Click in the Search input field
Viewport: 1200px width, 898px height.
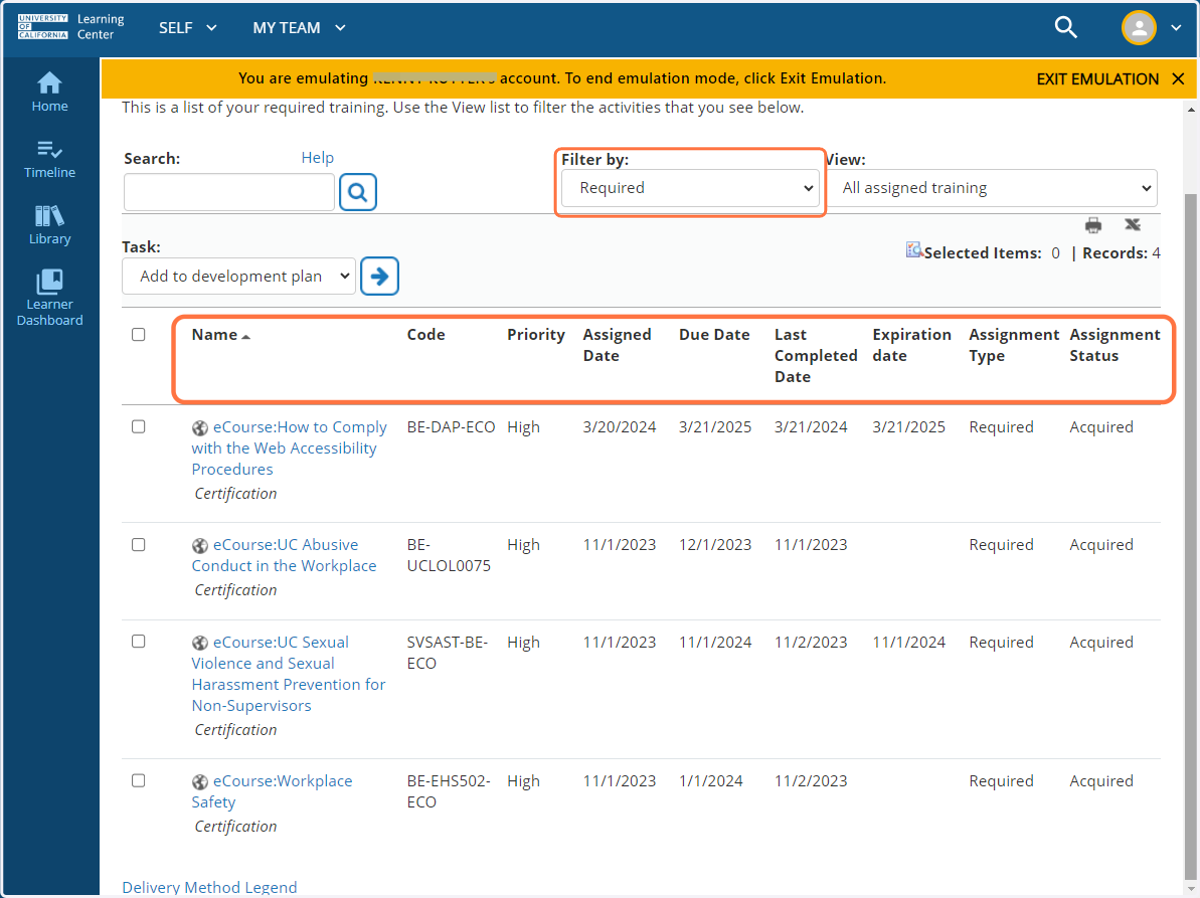[x=229, y=192]
